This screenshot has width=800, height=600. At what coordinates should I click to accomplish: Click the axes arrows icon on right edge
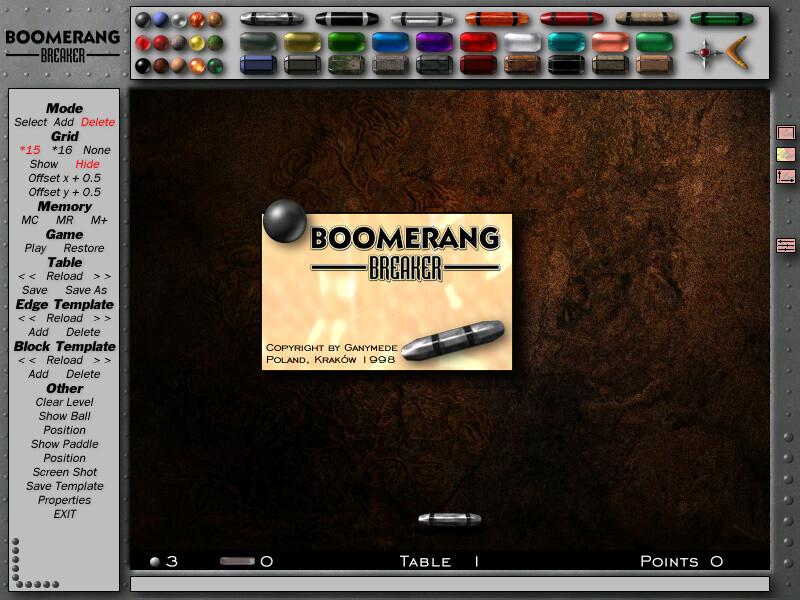coord(786,177)
